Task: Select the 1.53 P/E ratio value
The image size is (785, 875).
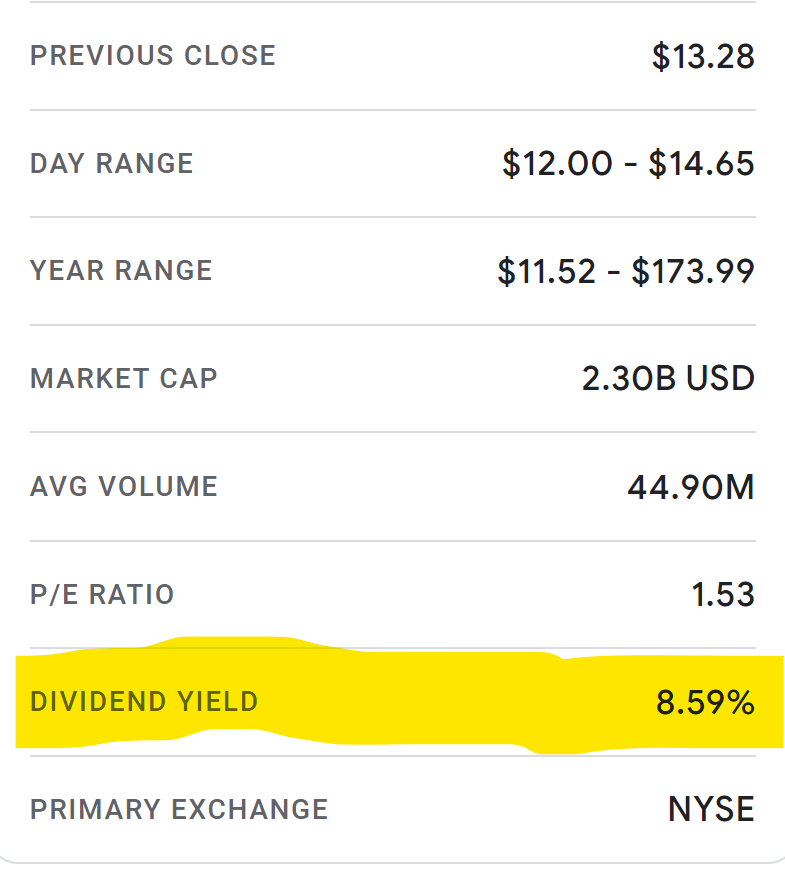Action: (x=723, y=594)
